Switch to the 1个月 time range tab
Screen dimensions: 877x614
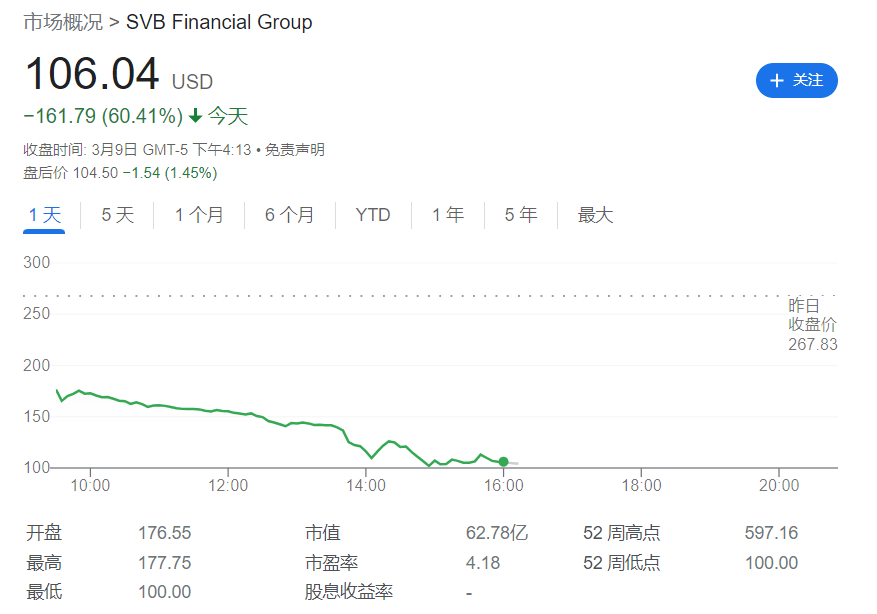coord(199,214)
